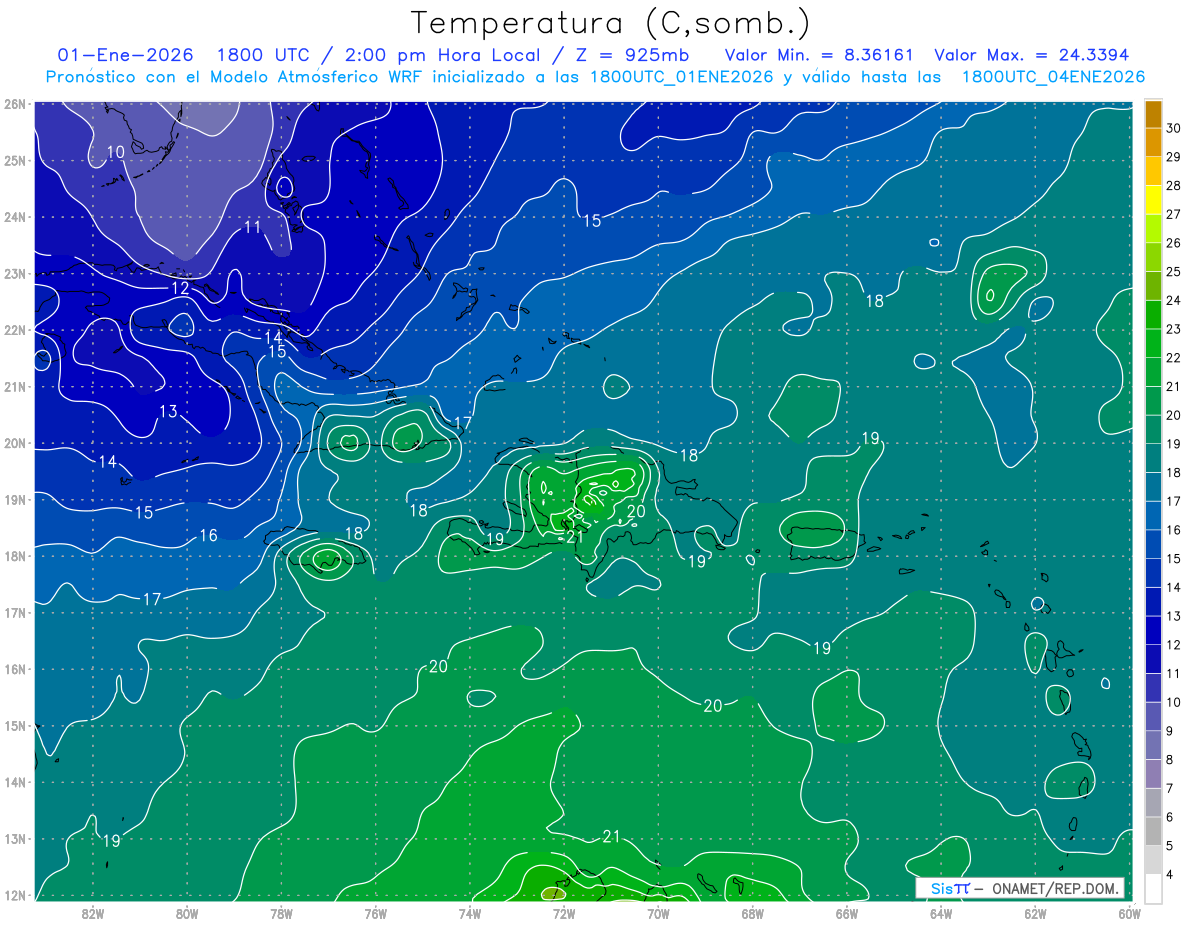The width and height of the screenshot is (1200, 927).
Task: Click colorbar legend label '24'
Action: pyautogui.click(x=1173, y=300)
